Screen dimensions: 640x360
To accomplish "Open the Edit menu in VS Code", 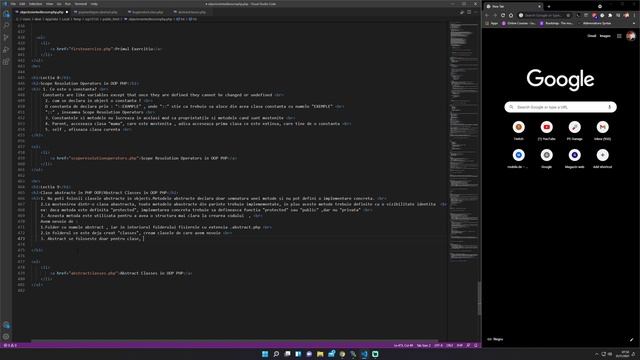I will pos(22,4).
